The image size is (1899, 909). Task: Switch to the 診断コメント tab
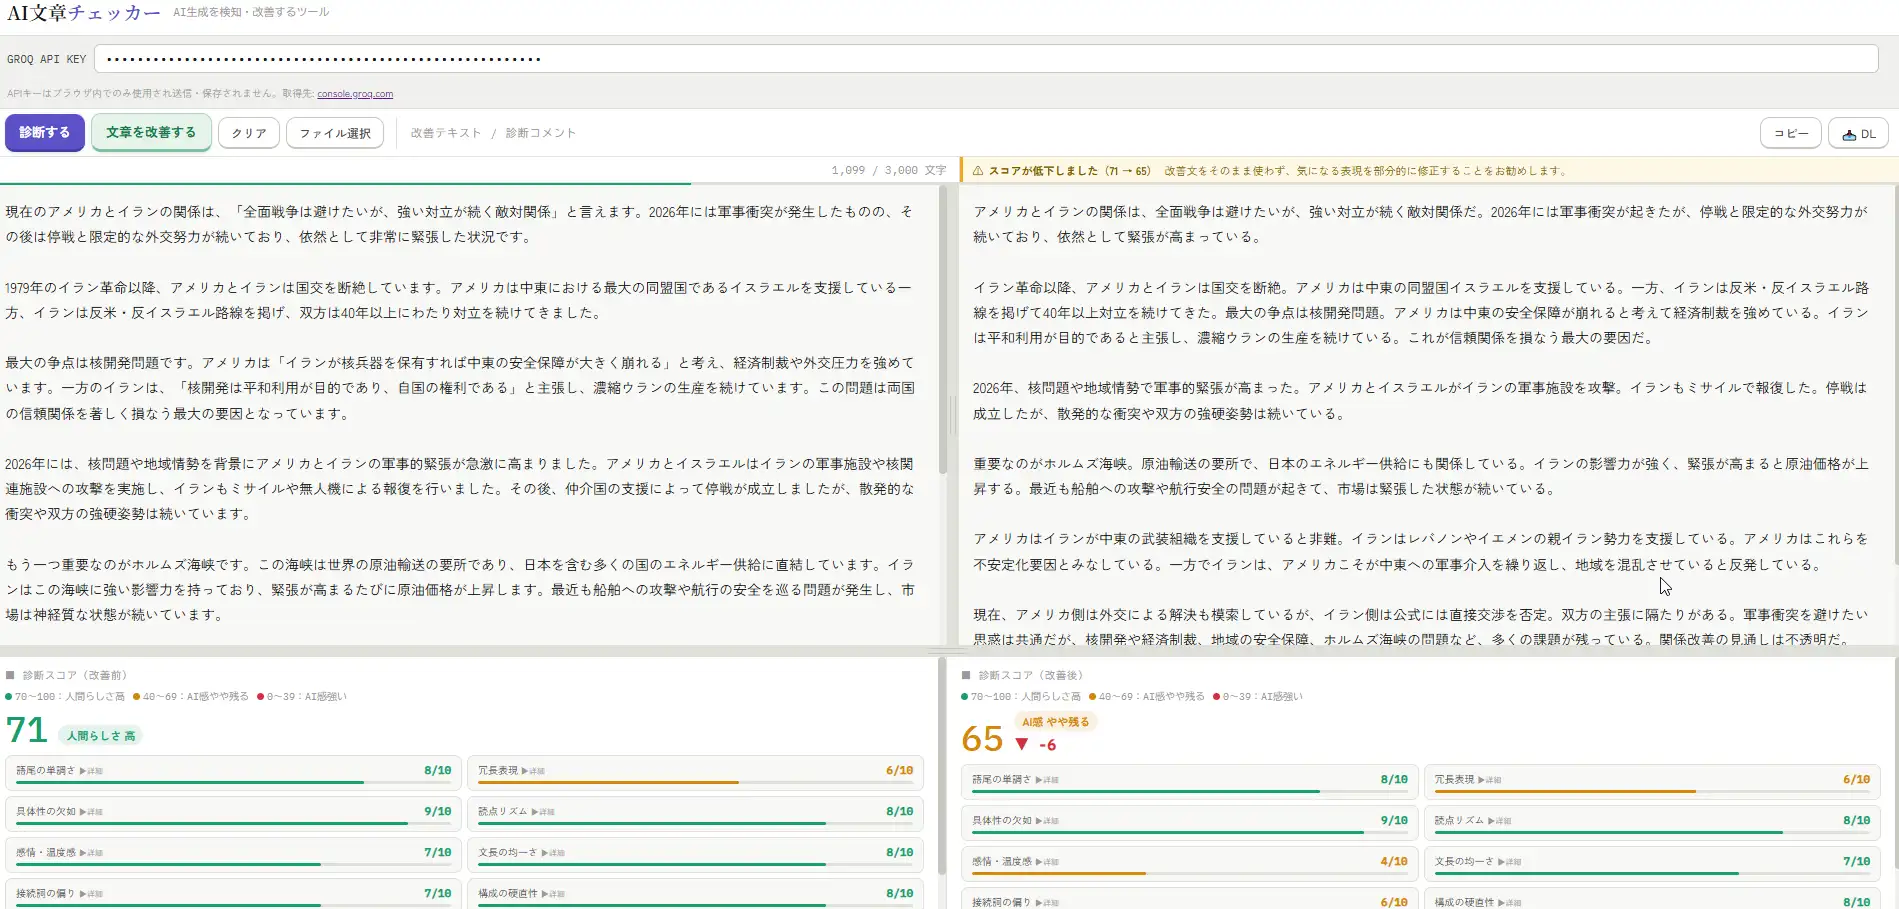click(540, 133)
